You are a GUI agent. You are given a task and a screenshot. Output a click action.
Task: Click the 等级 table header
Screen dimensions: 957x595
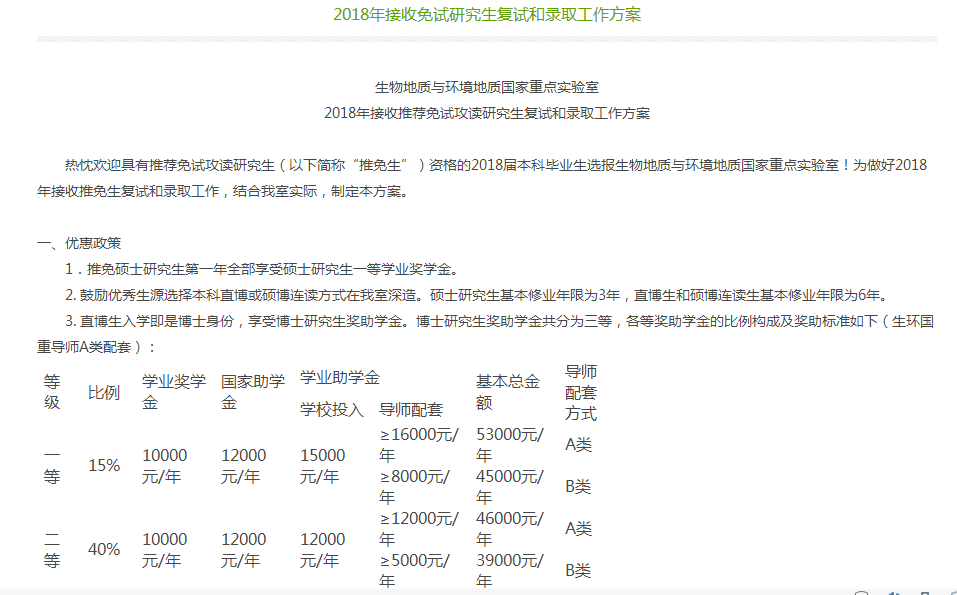point(52,392)
